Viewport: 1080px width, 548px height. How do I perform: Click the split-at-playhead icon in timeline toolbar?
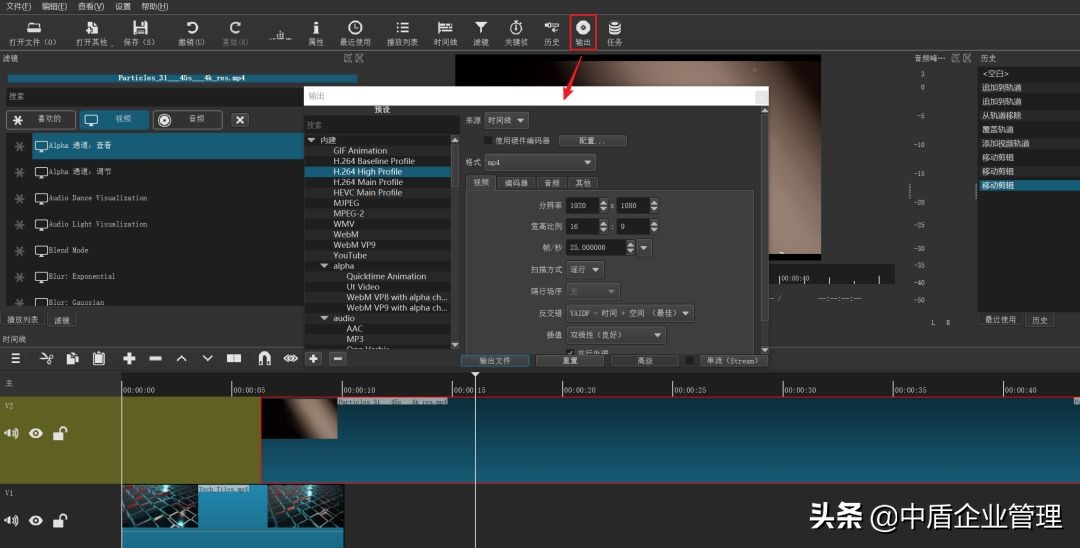point(234,358)
